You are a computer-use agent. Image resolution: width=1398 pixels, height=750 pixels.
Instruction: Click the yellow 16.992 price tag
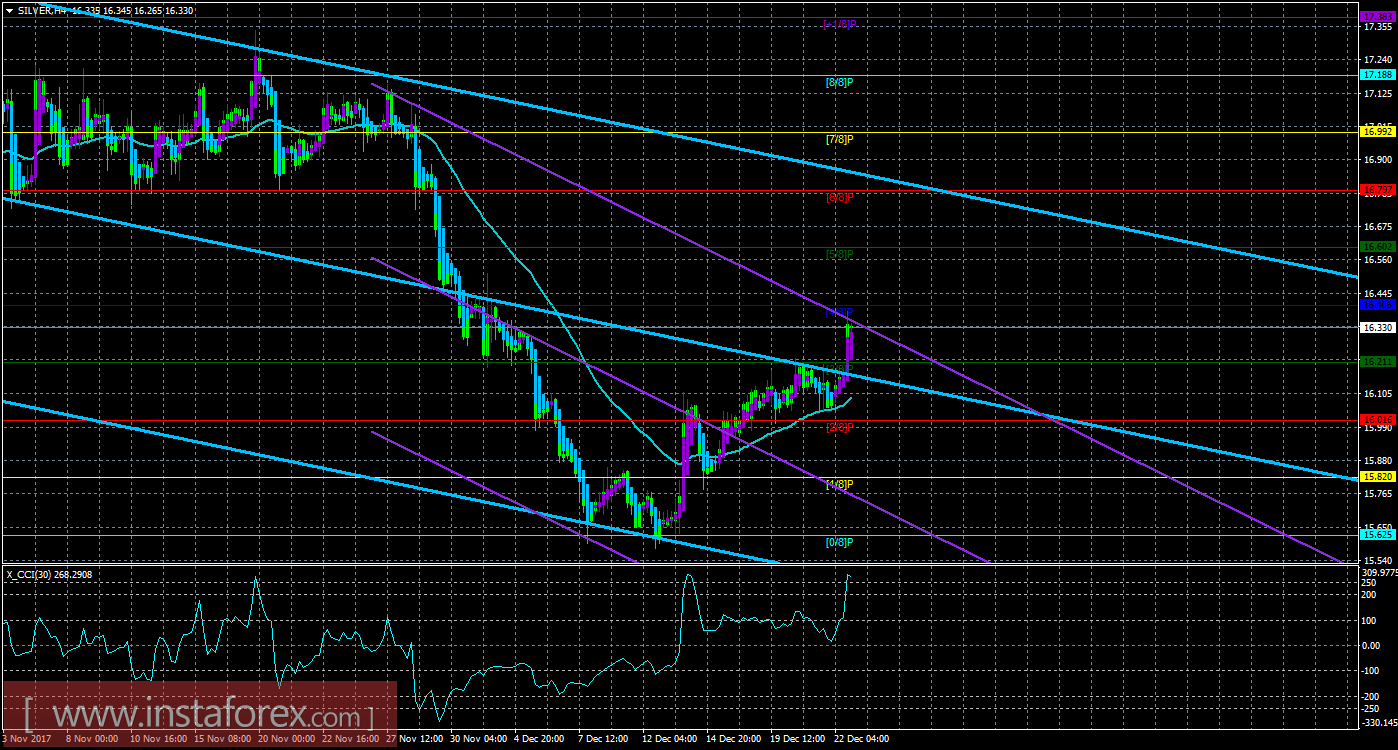pyautogui.click(x=1377, y=131)
